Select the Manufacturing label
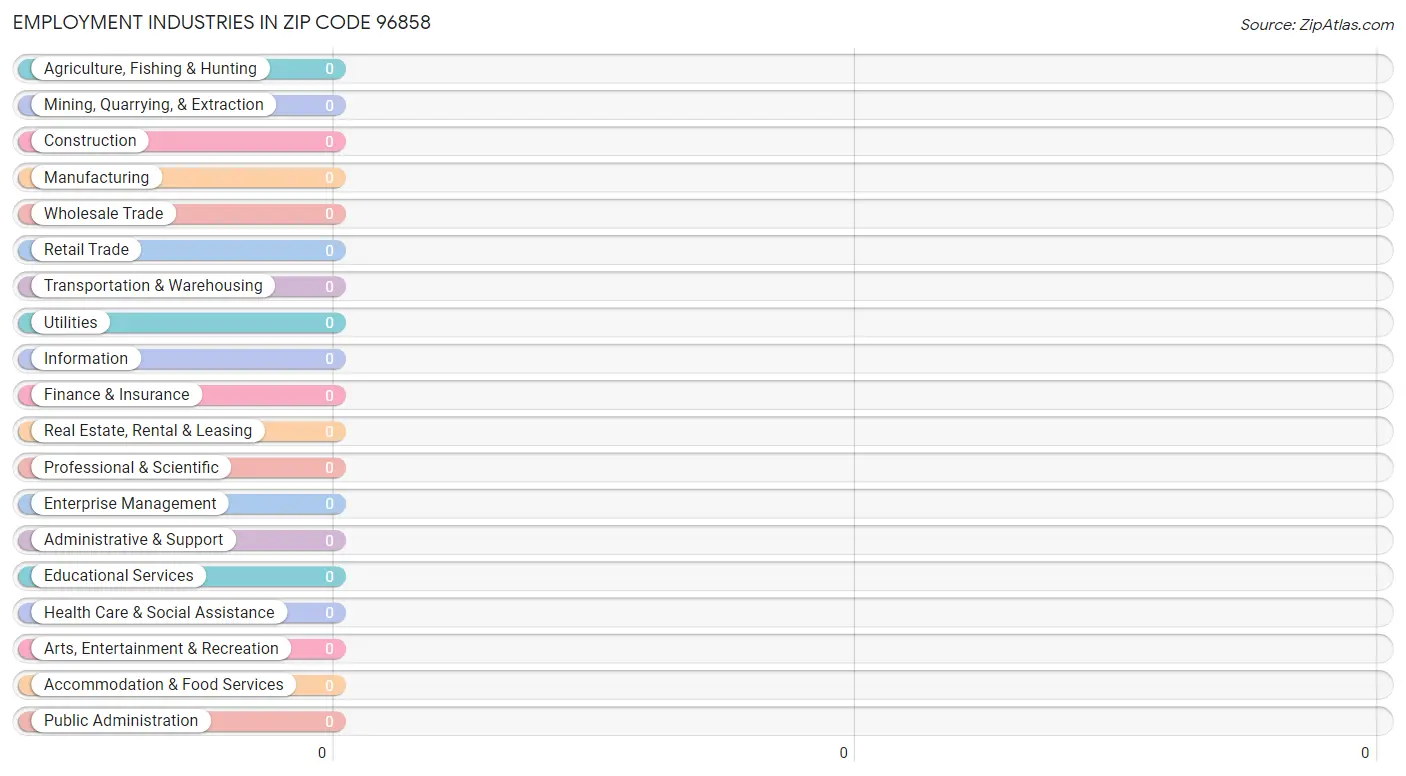The image size is (1406, 776). coord(96,178)
